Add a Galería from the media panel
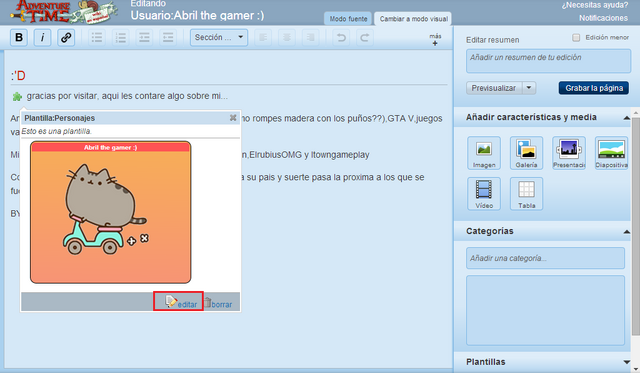 [527, 153]
